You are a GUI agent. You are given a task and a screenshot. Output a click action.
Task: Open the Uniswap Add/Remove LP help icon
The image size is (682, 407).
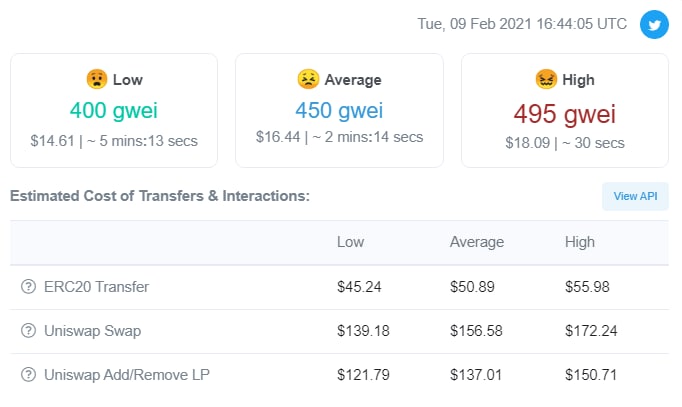[29, 375]
